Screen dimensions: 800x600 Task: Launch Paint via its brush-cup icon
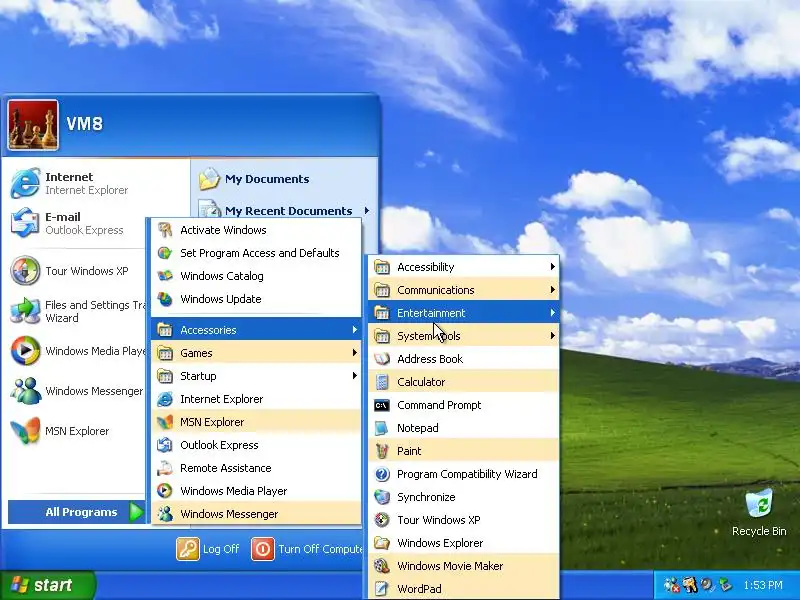(382, 451)
